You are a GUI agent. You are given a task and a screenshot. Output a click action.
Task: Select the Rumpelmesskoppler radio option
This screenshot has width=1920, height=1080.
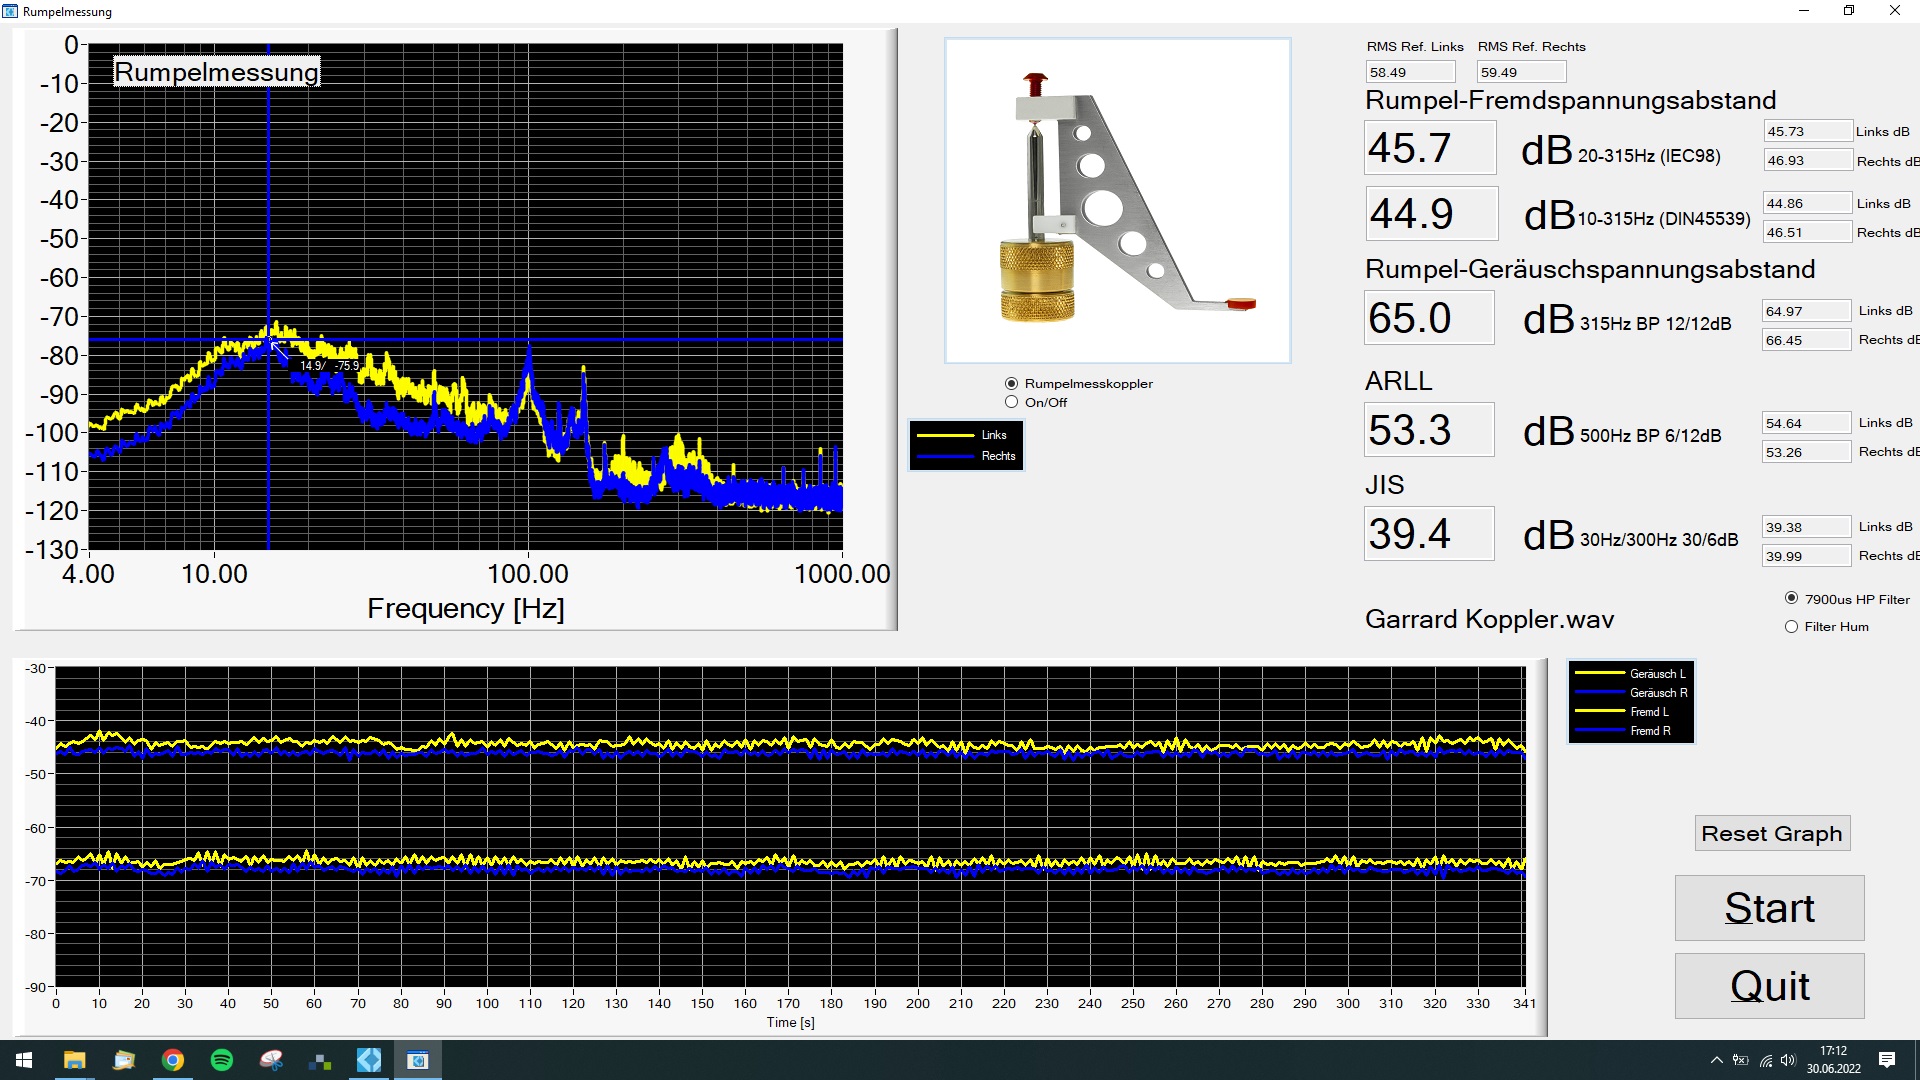coord(1012,383)
